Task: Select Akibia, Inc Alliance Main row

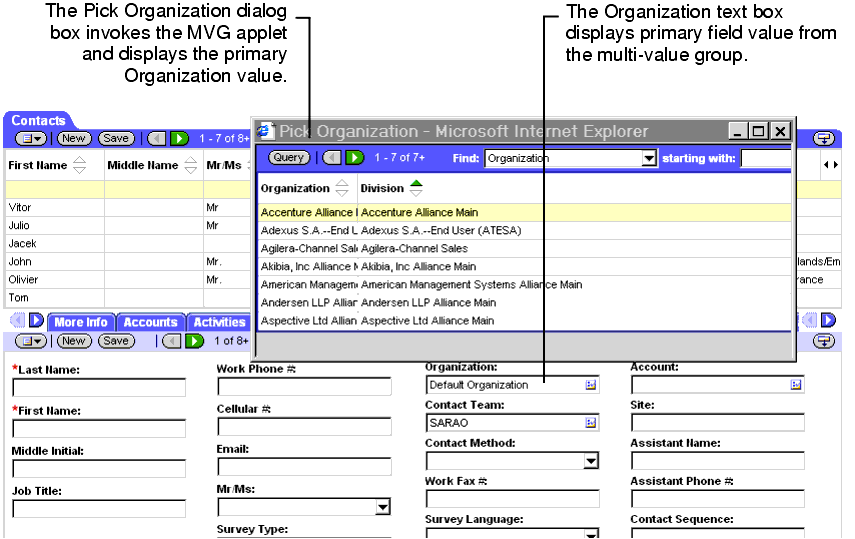Action: 524,266
